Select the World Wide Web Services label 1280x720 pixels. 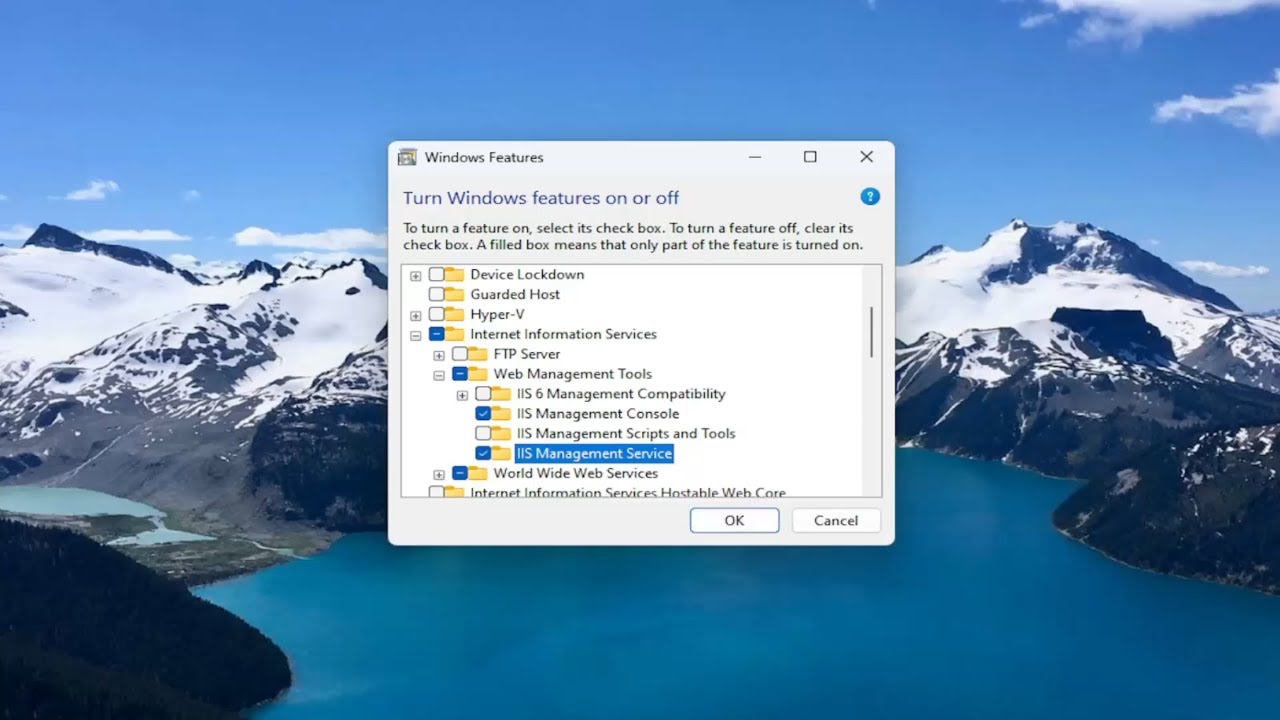click(576, 474)
